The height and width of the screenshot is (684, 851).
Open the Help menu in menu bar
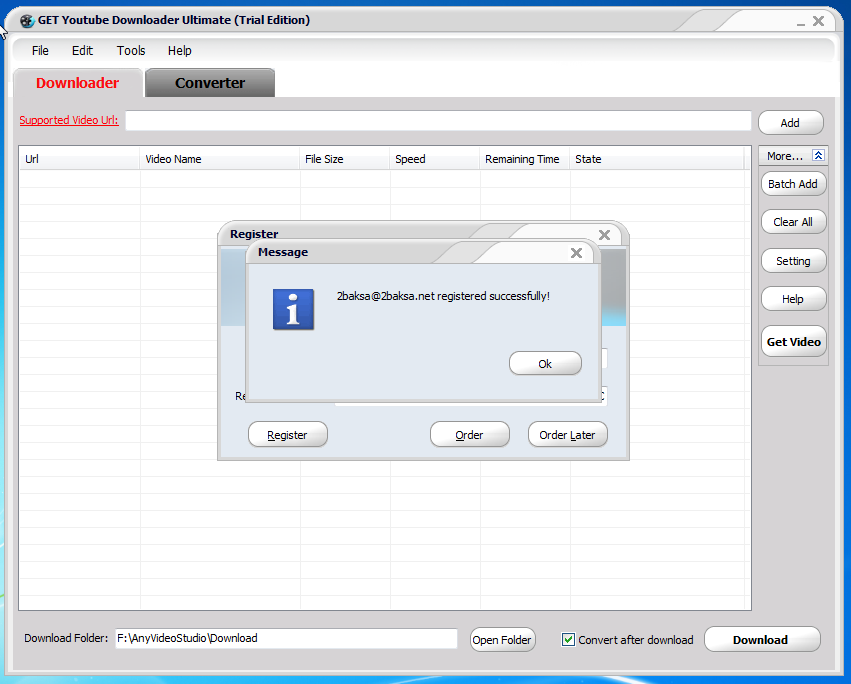point(180,50)
